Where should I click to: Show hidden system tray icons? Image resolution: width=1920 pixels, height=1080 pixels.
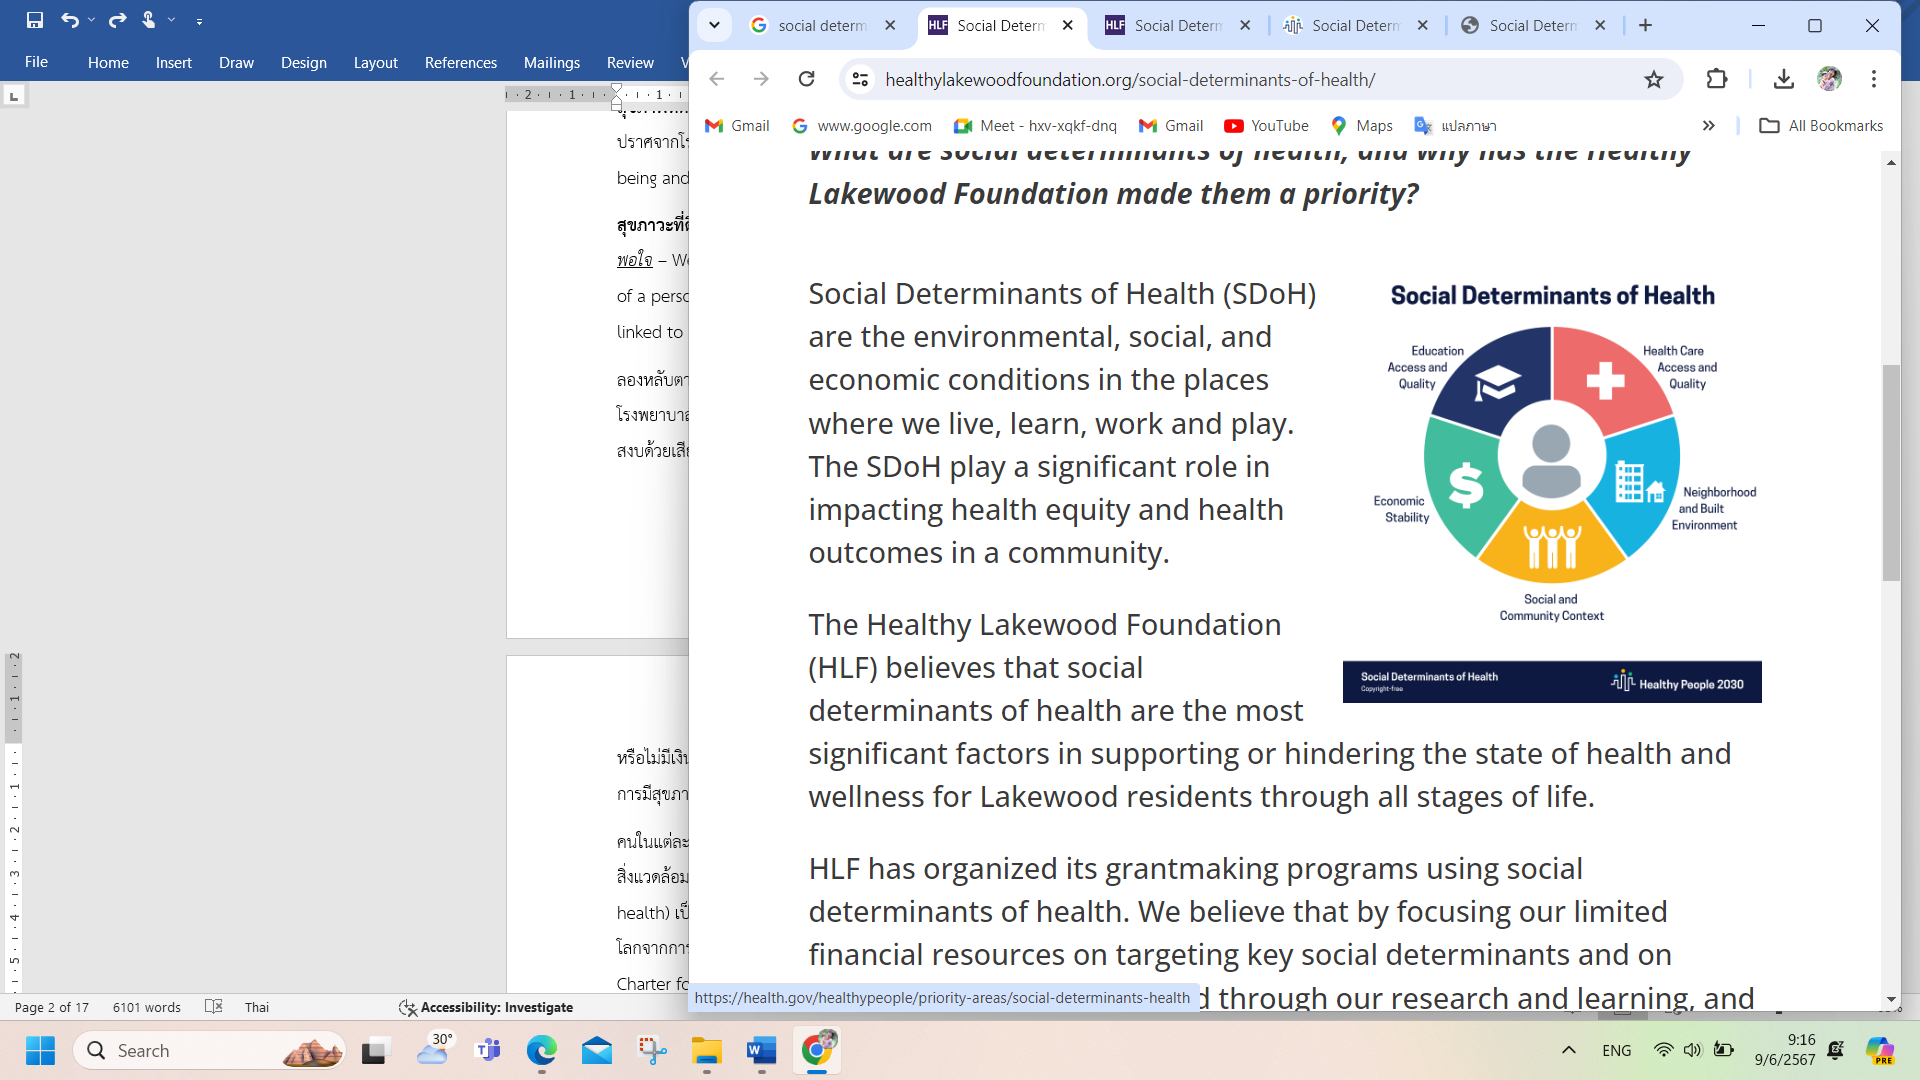point(1568,1050)
